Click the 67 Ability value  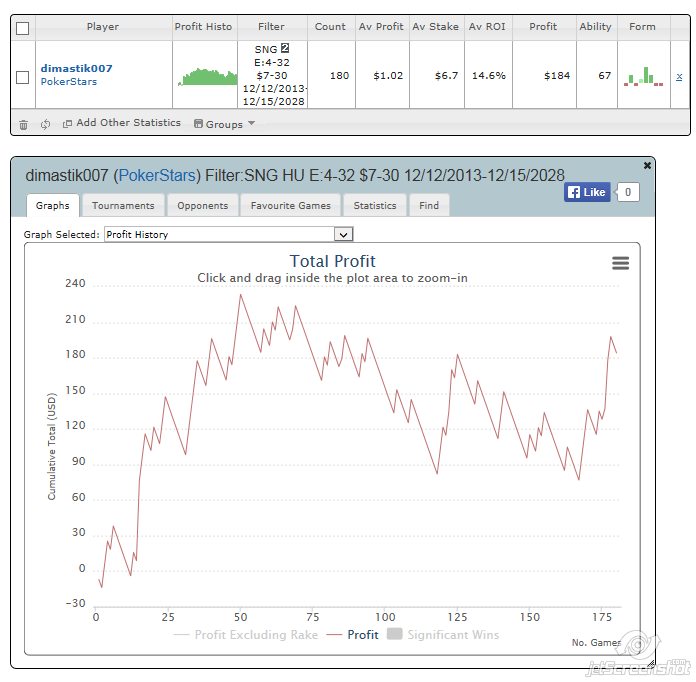[605, 76]
